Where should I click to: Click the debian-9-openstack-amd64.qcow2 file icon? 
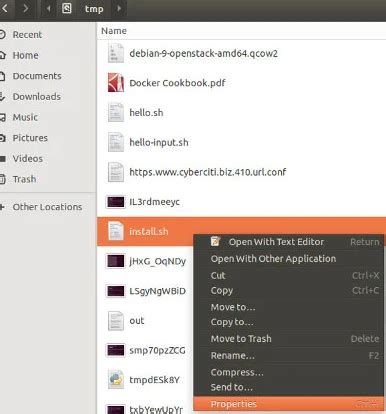(116, 53)
